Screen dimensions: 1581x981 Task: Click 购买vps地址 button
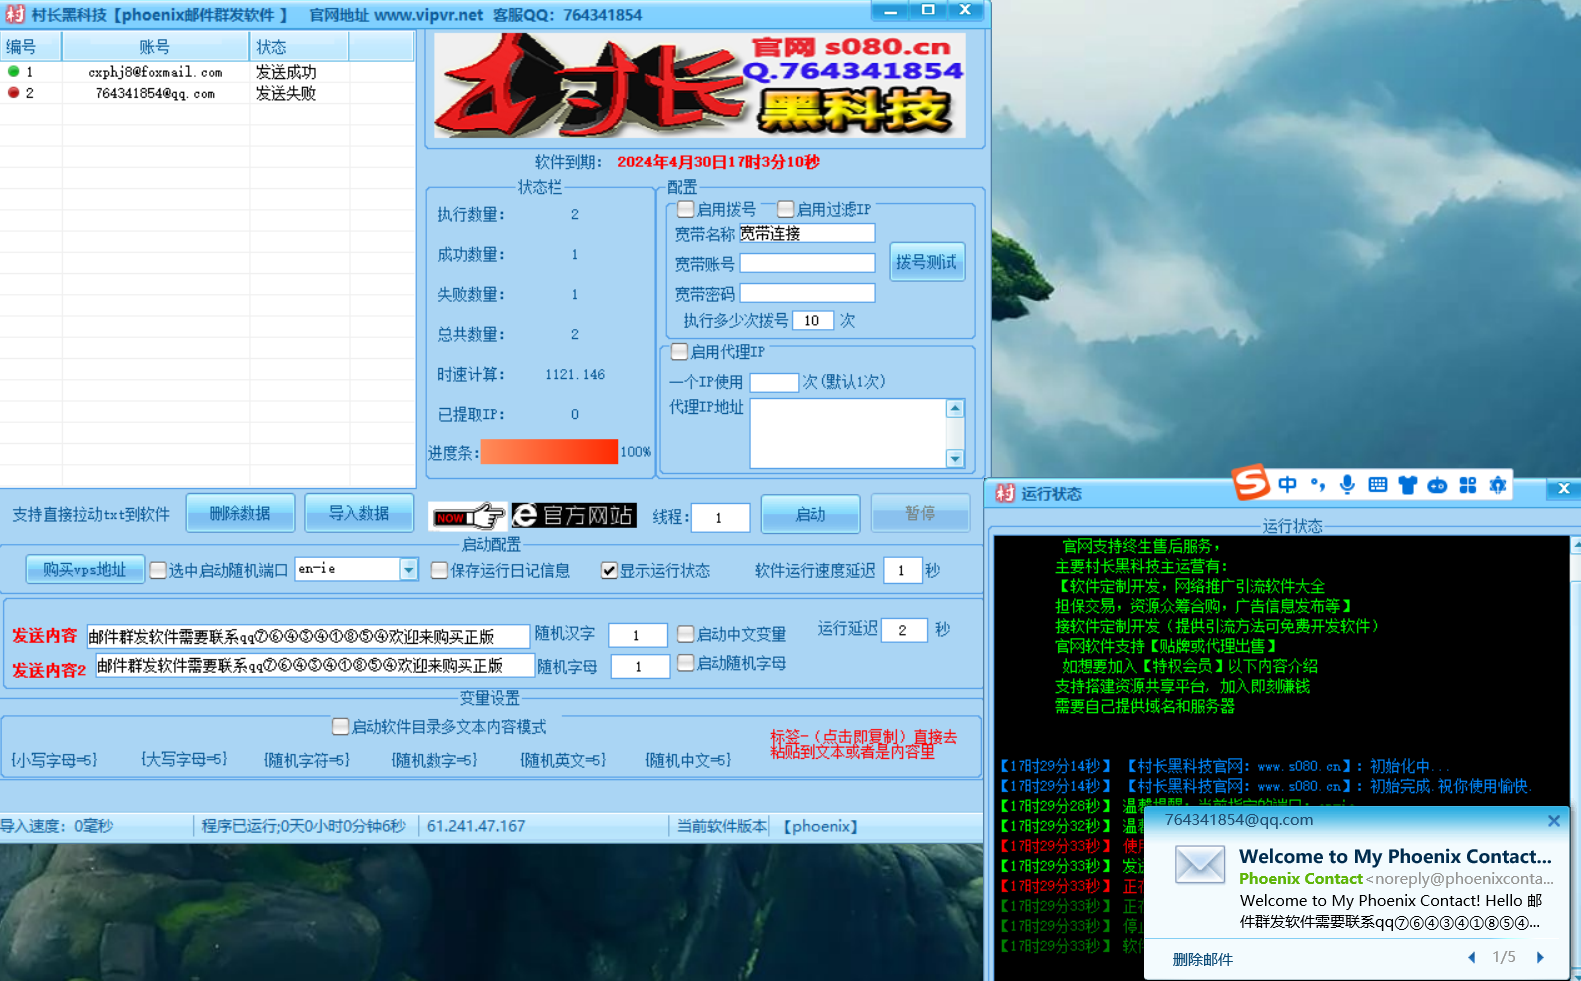(85, 570)
